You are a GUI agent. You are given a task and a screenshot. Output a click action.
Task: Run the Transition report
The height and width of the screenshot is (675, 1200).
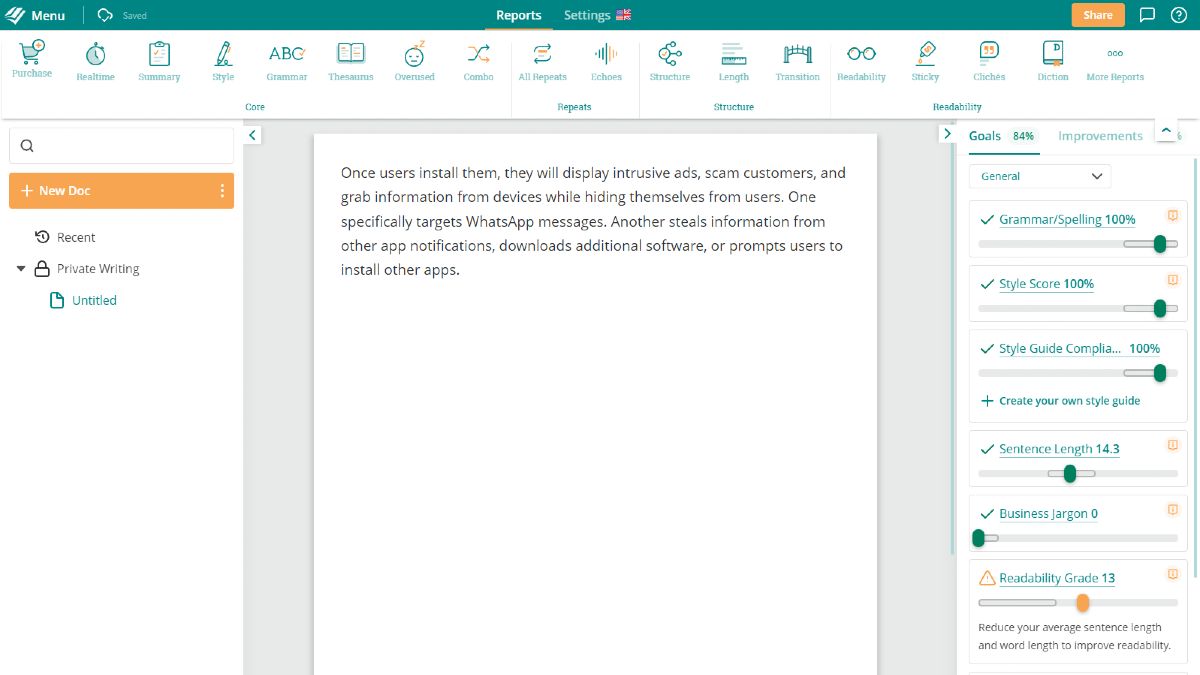tap(797, 60)
